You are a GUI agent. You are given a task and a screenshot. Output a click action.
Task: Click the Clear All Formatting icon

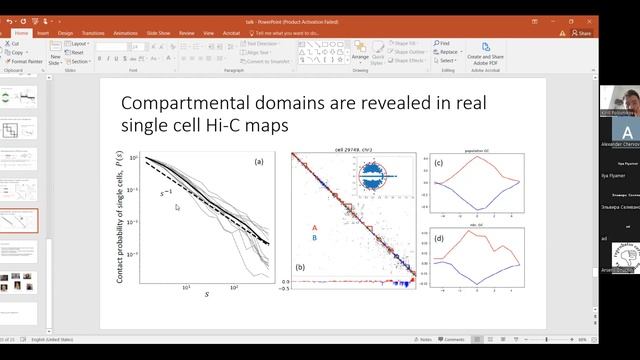click(x=172, y=47)
